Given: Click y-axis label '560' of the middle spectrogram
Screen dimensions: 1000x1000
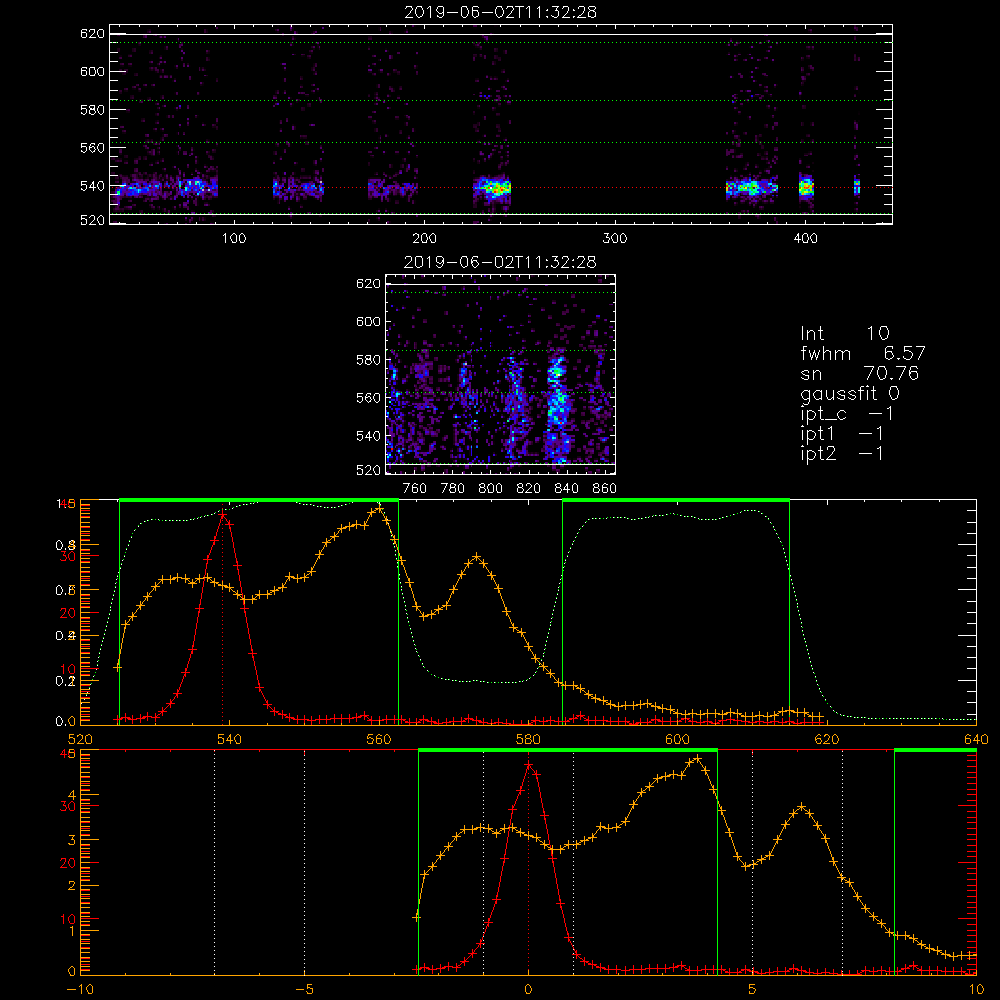Looking at the screenshot, I should click(369, 398).
